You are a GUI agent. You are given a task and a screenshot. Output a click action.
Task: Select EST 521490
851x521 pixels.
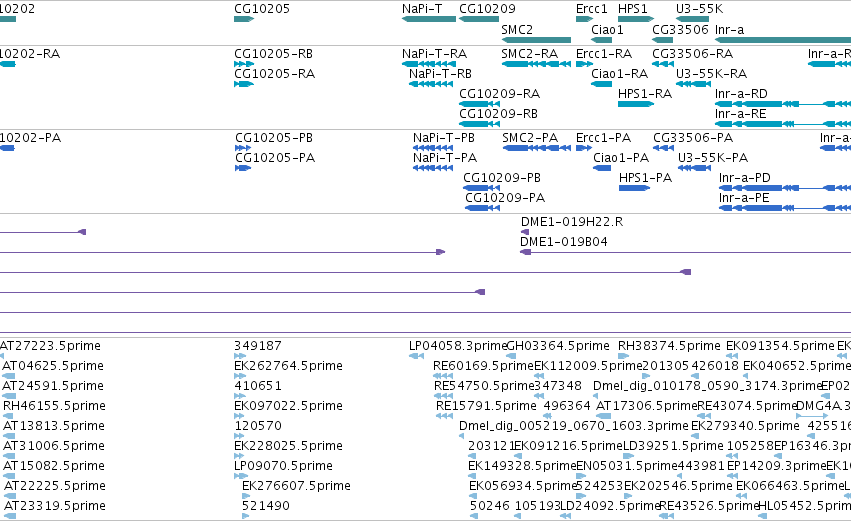(x=245, y=516)
